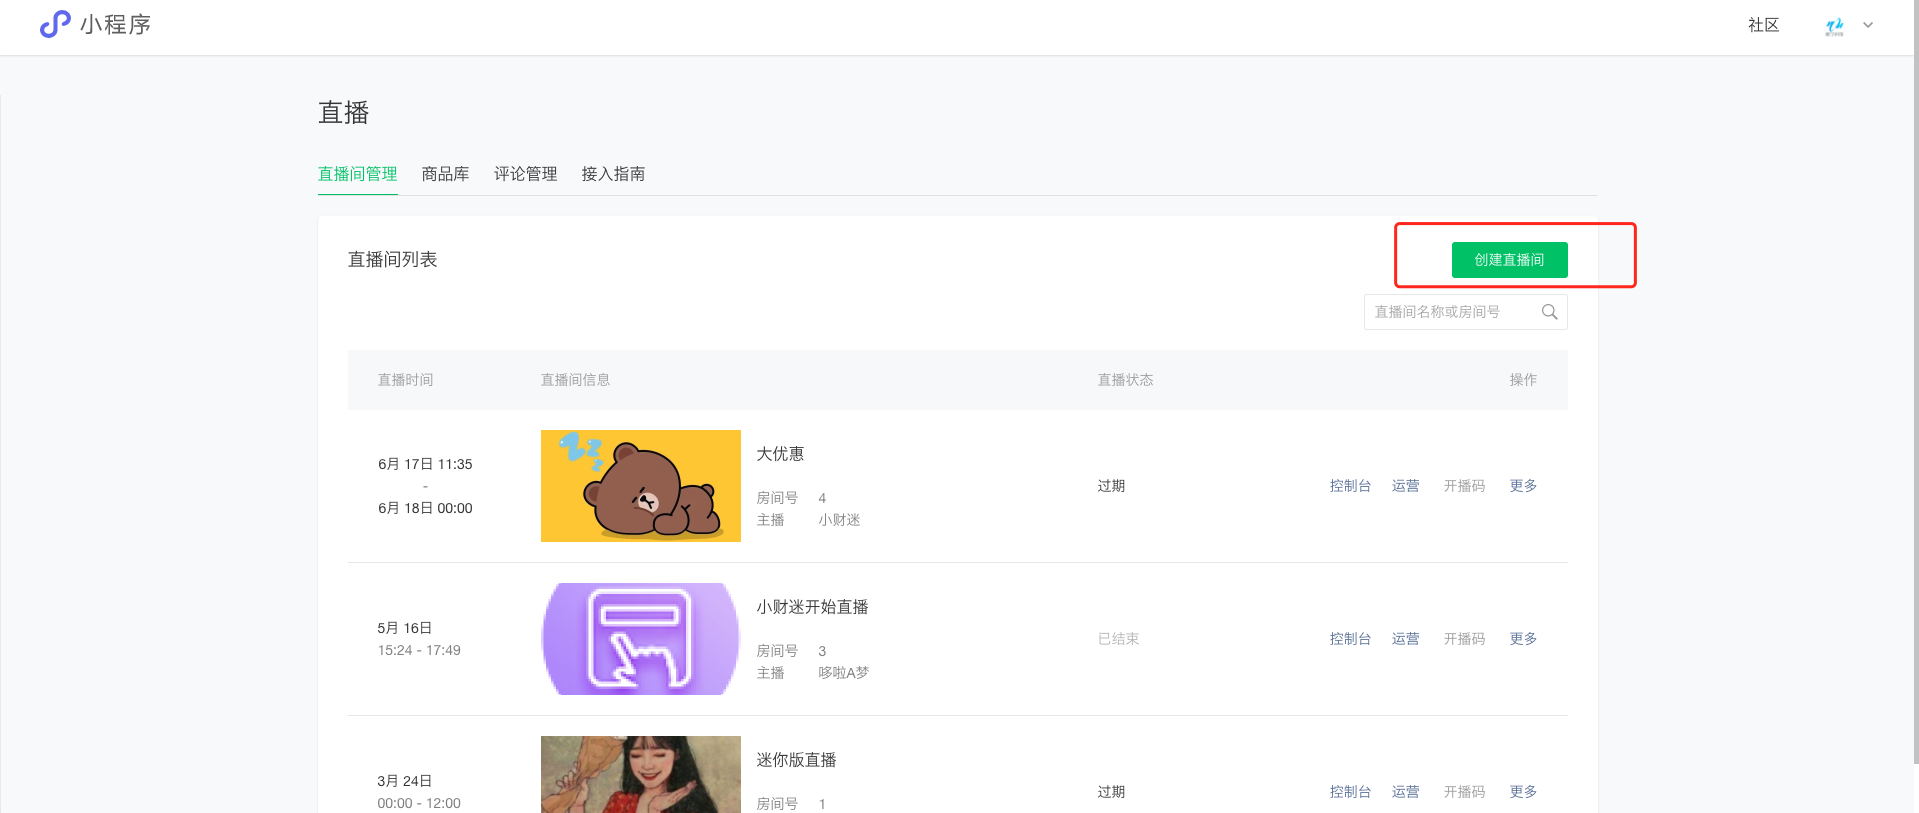Click the 过期 status of 大优惠
This screenshot has width=1919, height=813.
point(1111,486)
